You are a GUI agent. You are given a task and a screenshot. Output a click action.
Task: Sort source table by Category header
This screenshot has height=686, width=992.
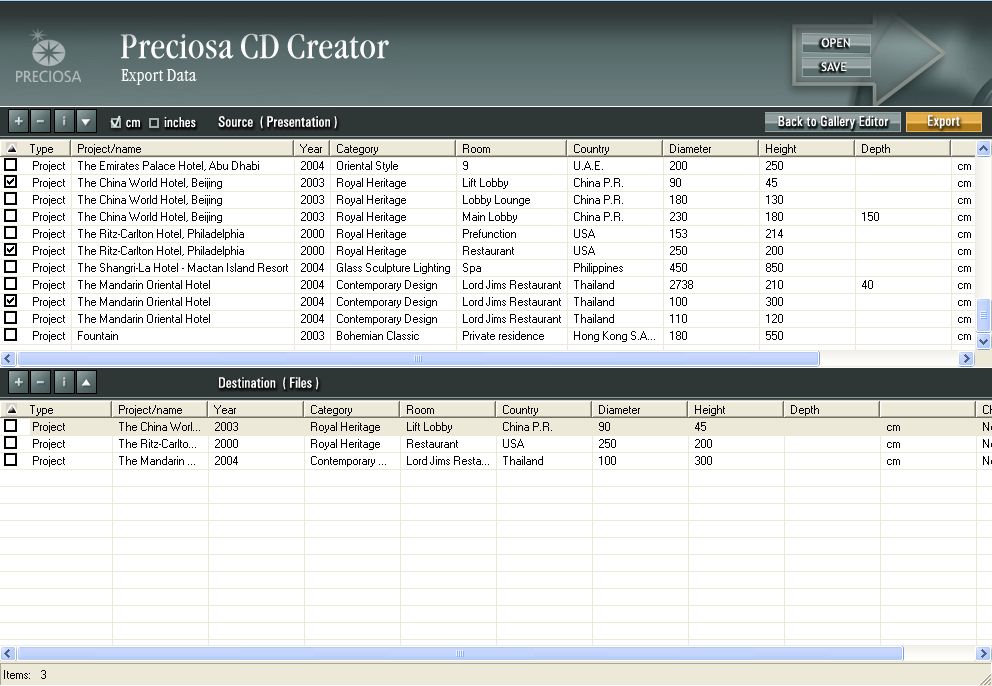393,149
